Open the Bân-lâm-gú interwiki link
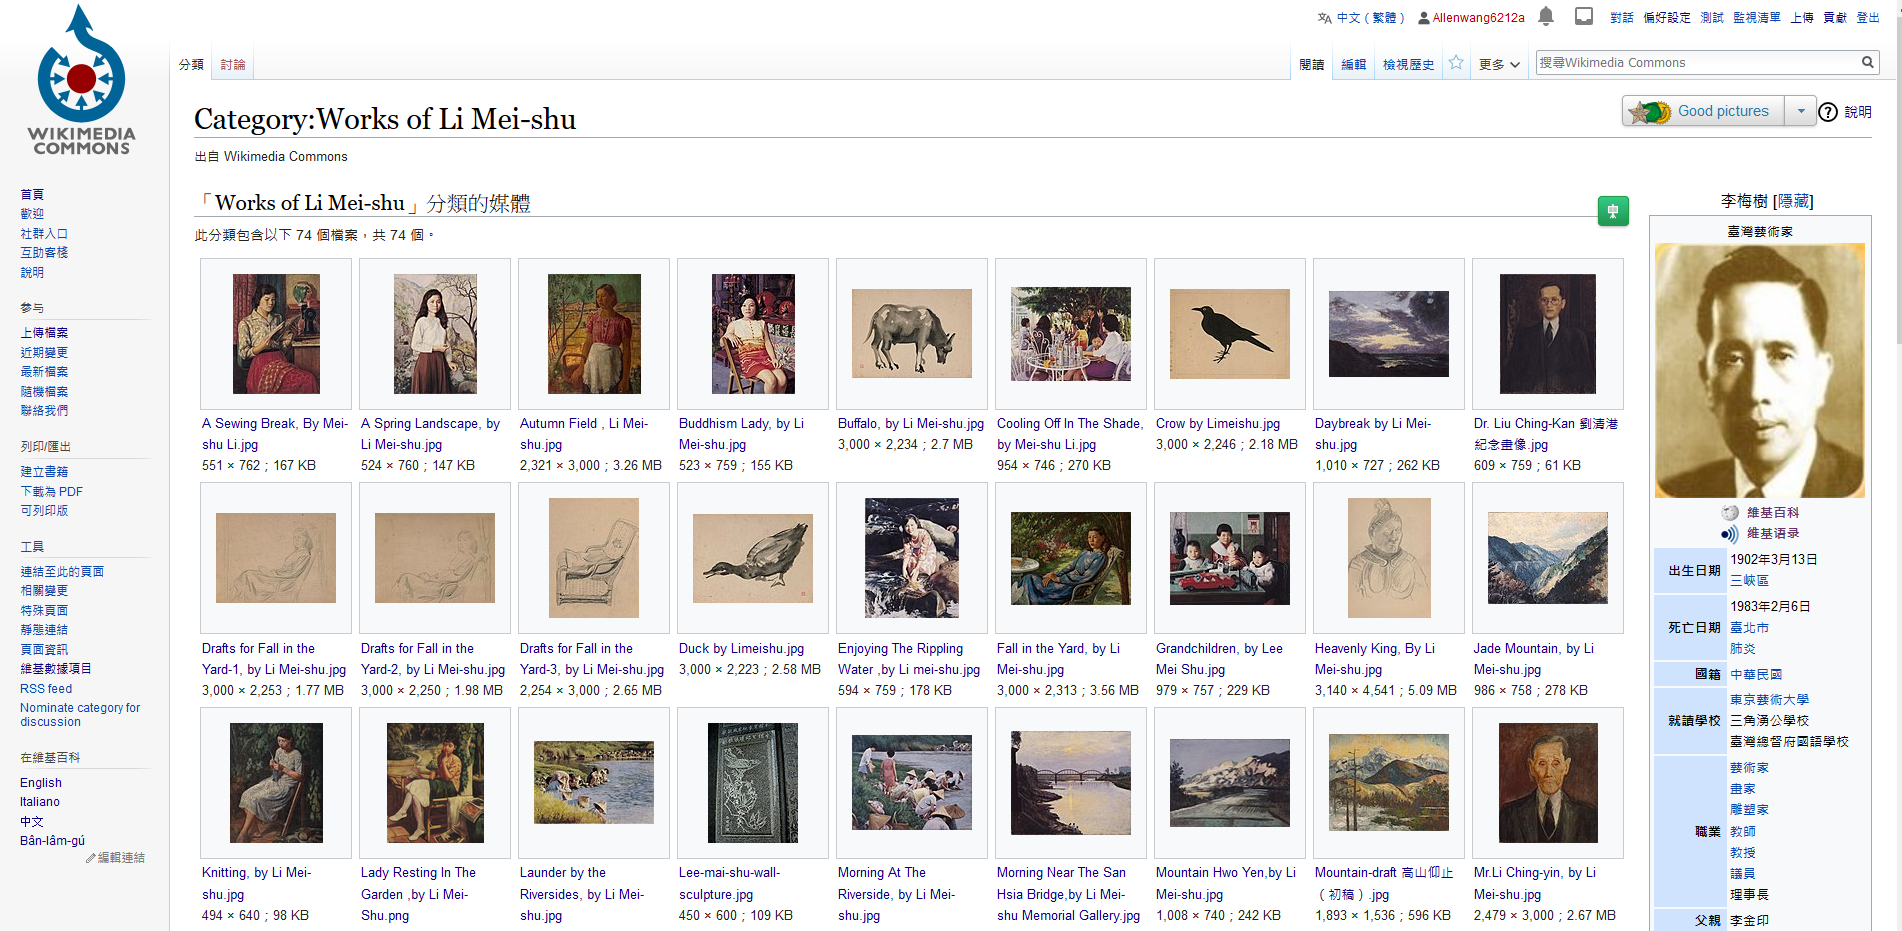 click(52, 841)
